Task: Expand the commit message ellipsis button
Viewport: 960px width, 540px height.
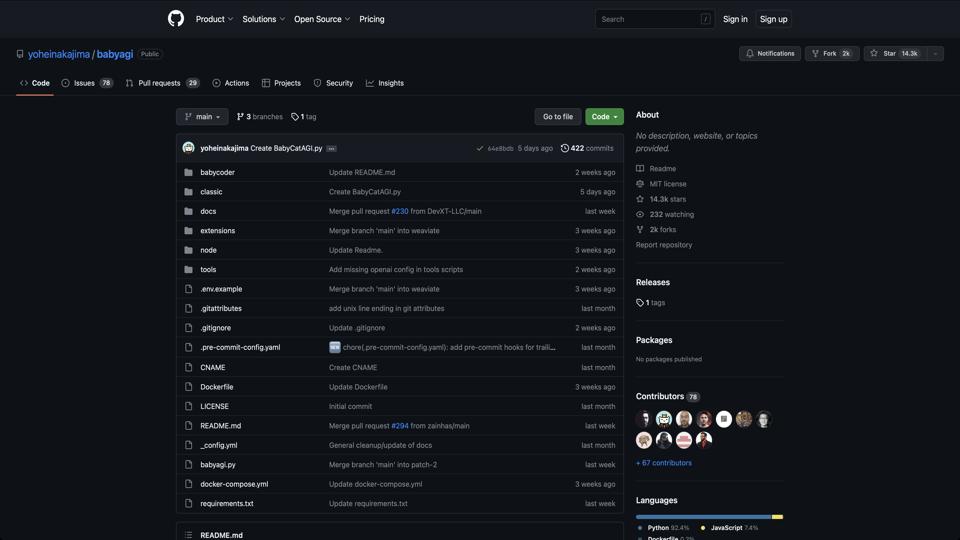Action: point(331,148)
